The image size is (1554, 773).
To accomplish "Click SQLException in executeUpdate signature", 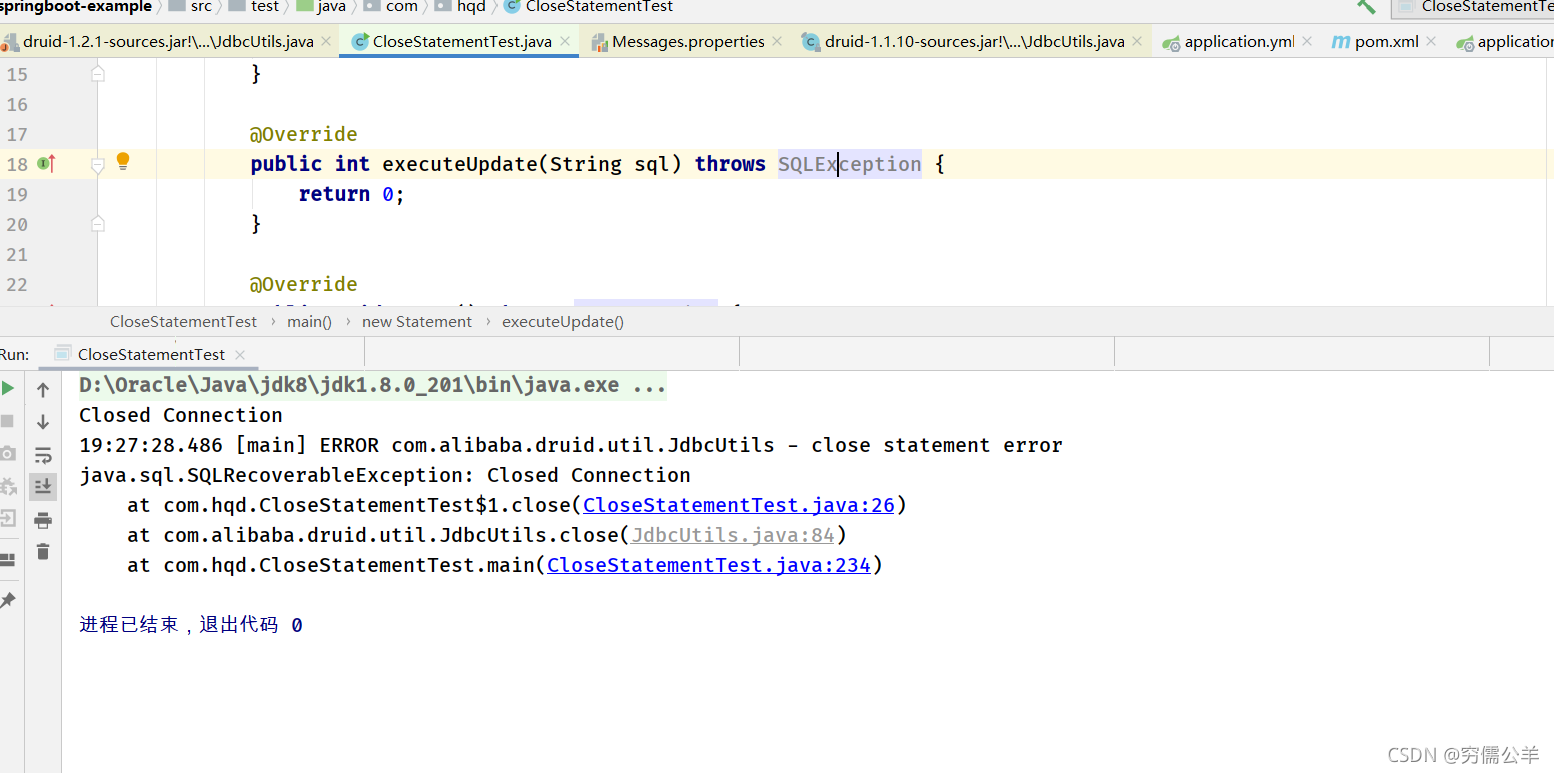I will point(850,164).
